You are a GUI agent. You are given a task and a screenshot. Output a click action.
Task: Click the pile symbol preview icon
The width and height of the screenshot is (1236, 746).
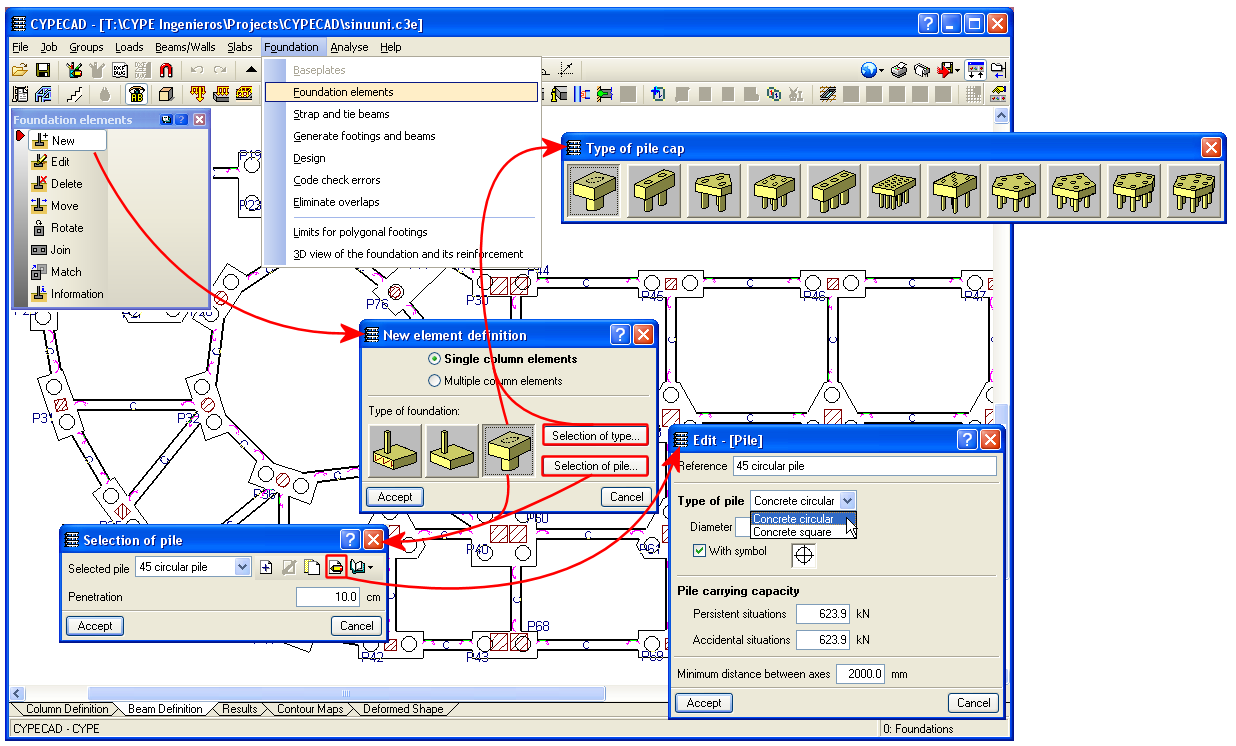(x=804, y=554)
